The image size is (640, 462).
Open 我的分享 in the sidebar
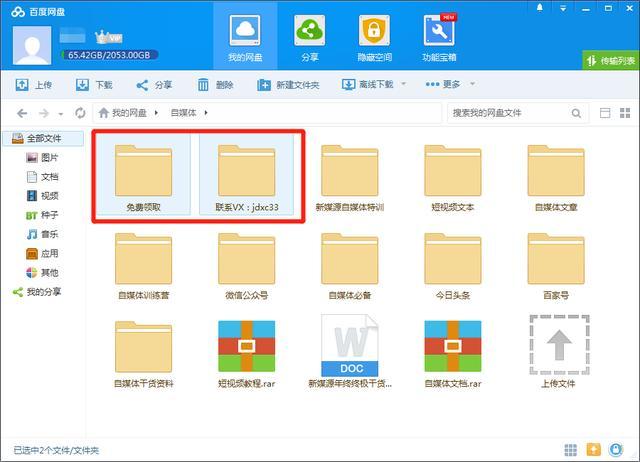point(37,292)
